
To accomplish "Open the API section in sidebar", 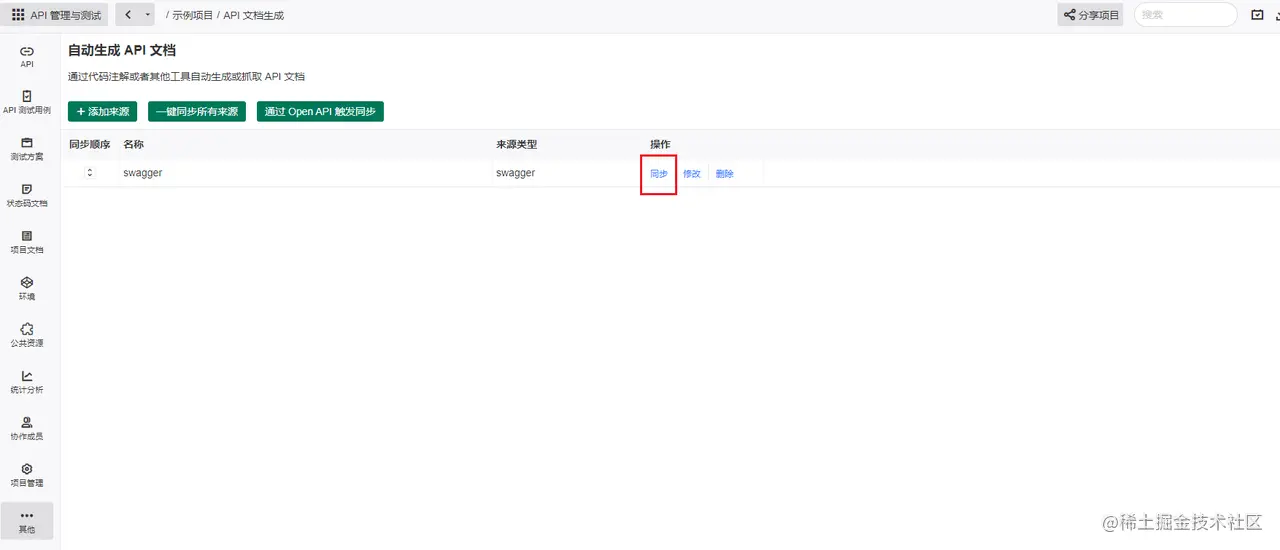I will 27,56.
